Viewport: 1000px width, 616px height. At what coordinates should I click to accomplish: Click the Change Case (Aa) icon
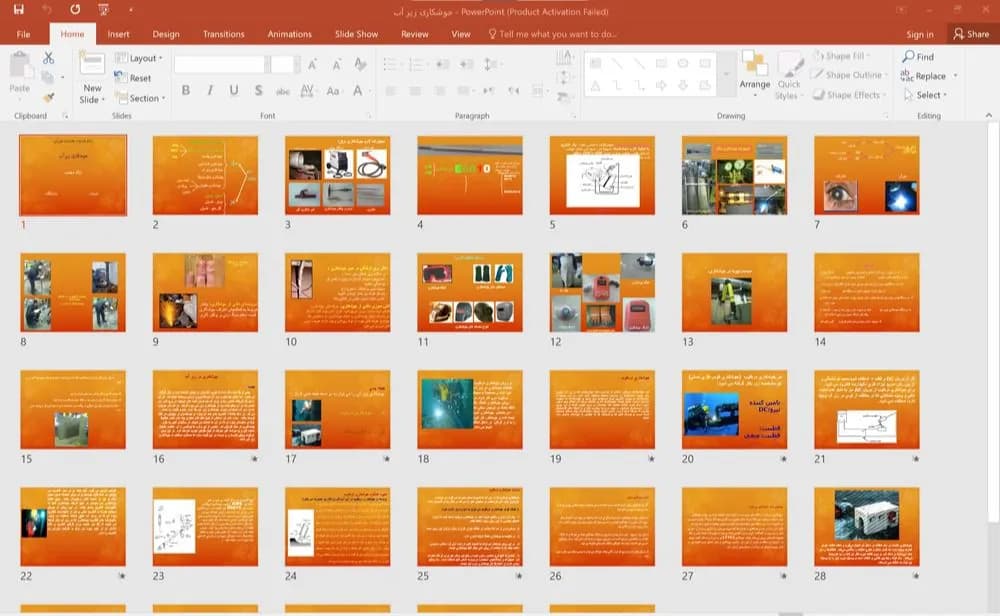pyautogui.click(x=333, y=91)
